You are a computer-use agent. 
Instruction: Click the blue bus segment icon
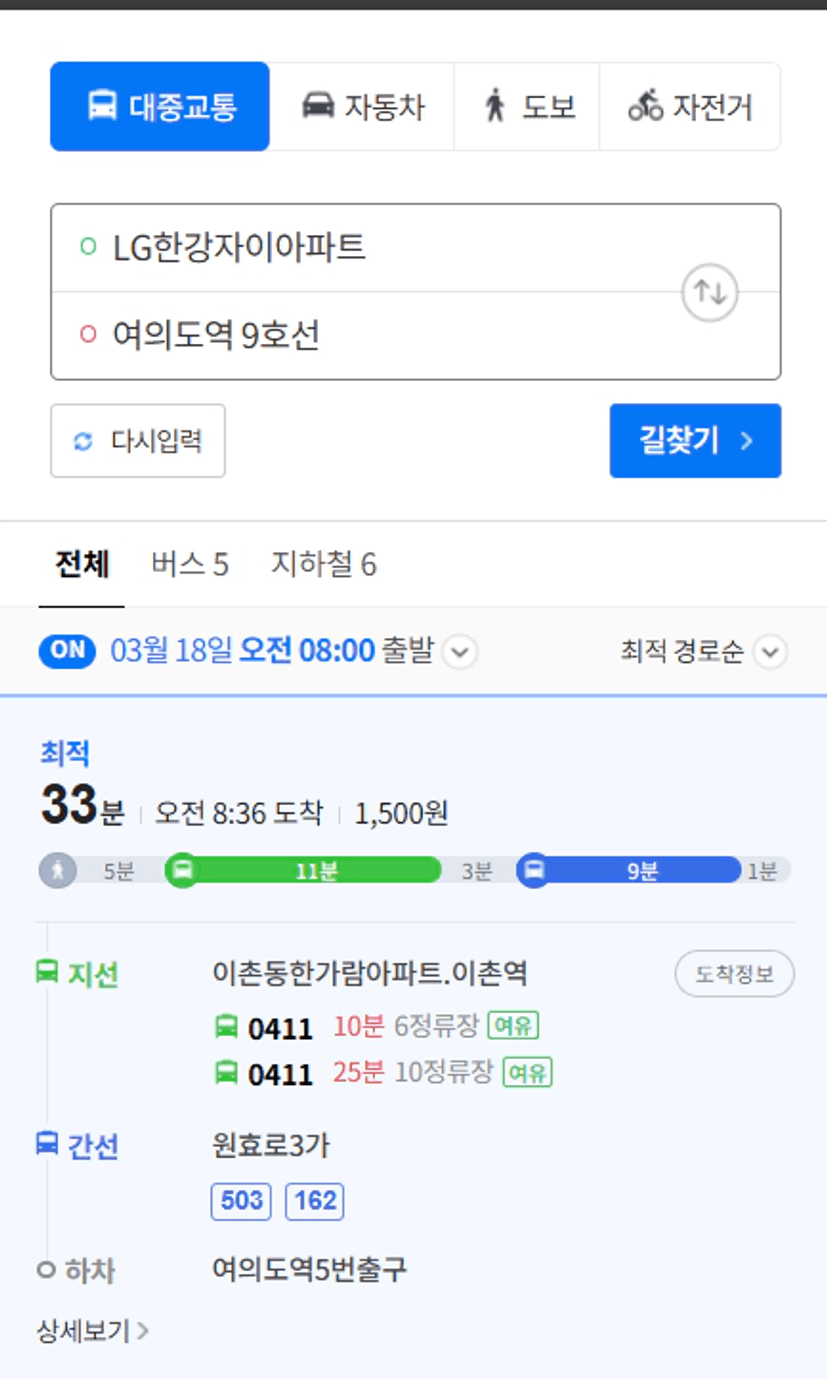point(534,871)
